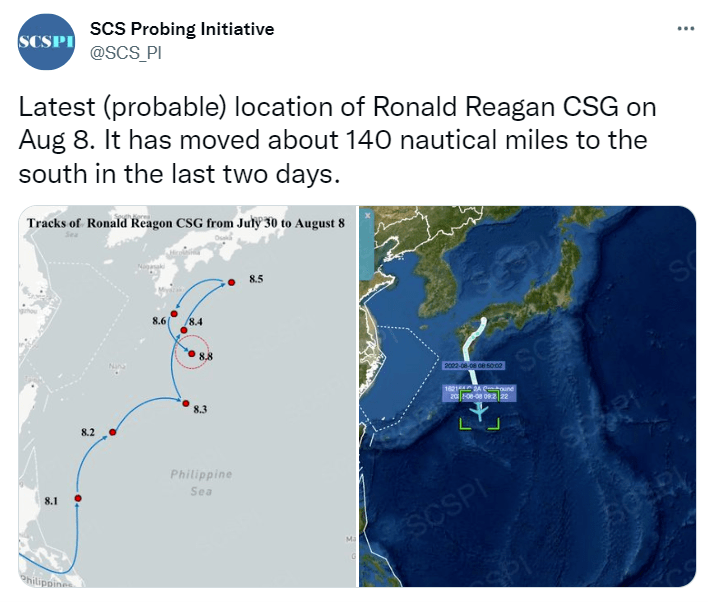Click the lower aircraft callsign info label
708x602 pixels.
coord(479,392)
